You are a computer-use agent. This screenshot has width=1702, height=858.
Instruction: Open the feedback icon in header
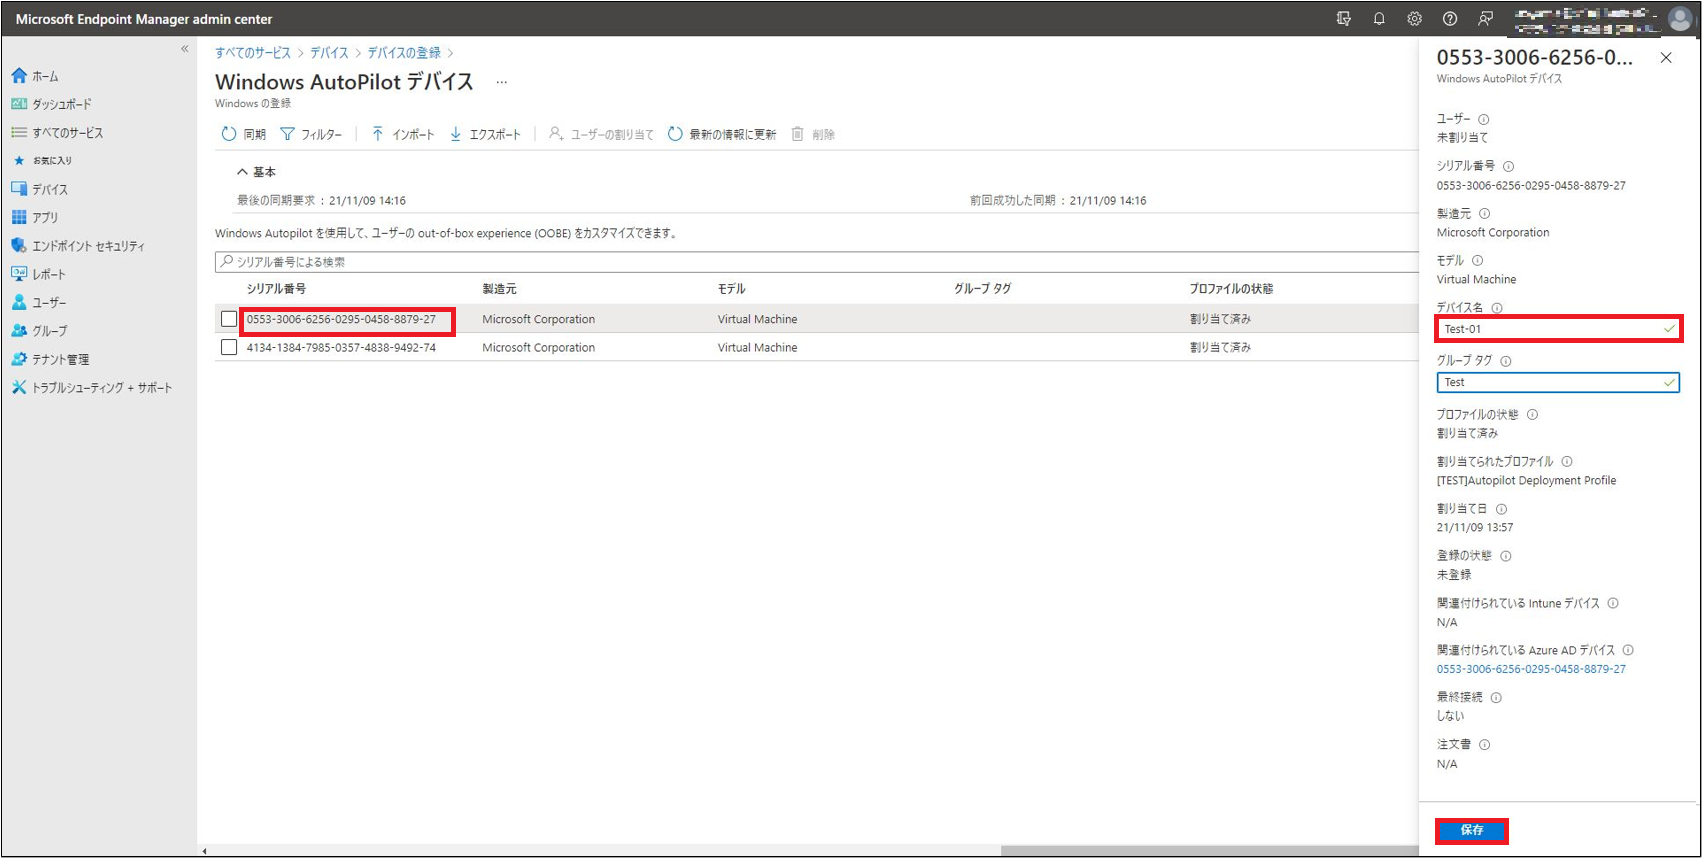point(1486,18)
